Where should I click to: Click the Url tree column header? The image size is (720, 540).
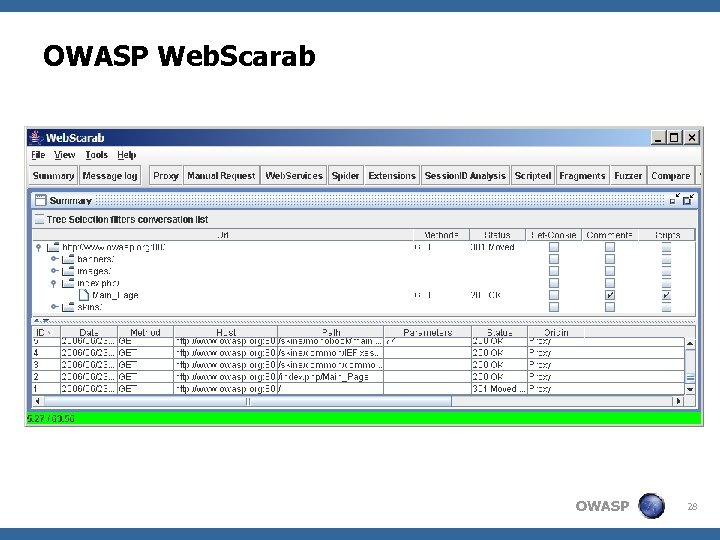pyautogui.click(x=223, y=235)
